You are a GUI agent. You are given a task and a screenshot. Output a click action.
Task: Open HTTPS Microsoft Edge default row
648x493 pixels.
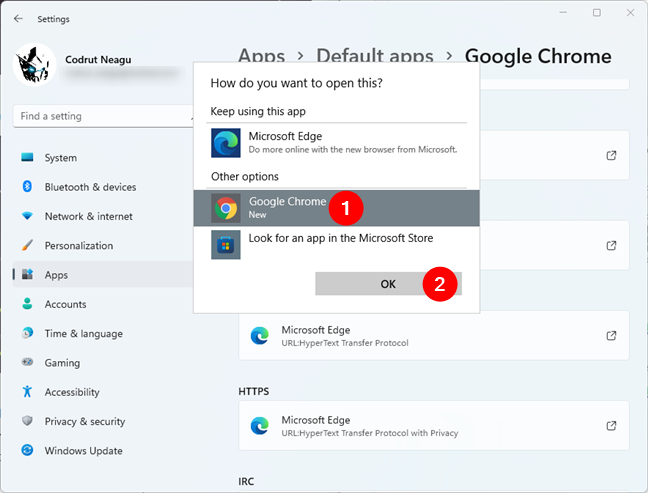(434, 426)
